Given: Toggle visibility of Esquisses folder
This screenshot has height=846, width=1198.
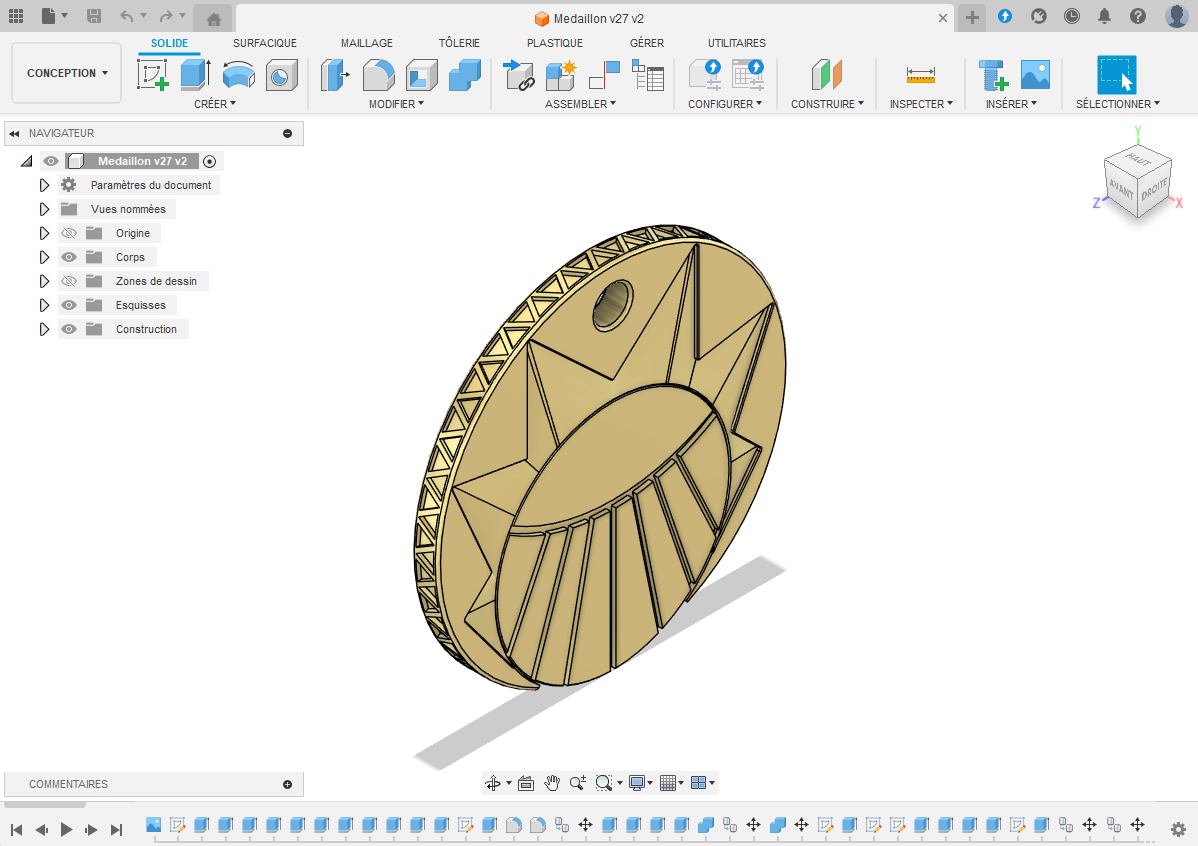Looking at the screenshot, I should (x=69, y=305).
